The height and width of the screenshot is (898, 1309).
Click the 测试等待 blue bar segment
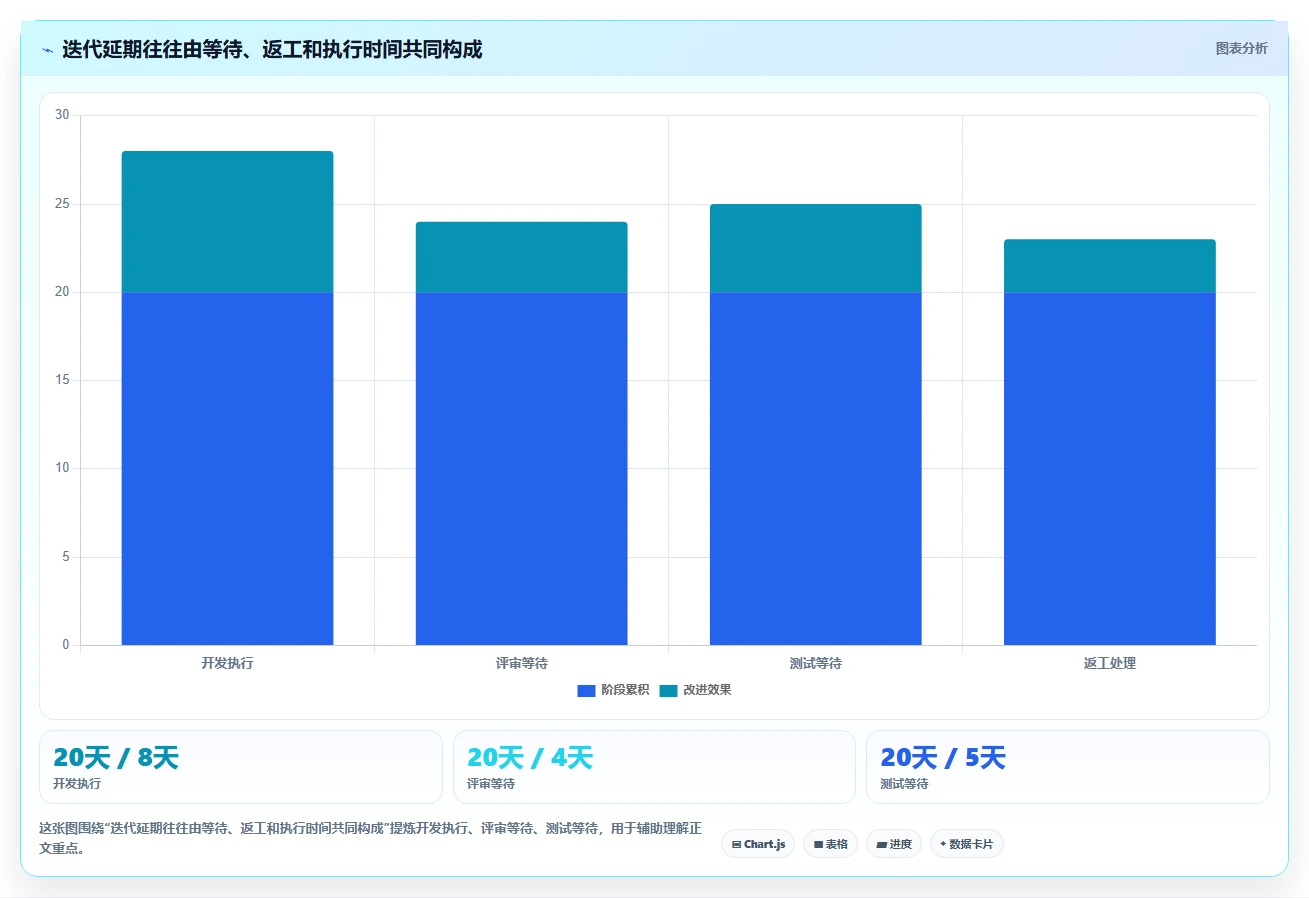[x=815, y=469]
